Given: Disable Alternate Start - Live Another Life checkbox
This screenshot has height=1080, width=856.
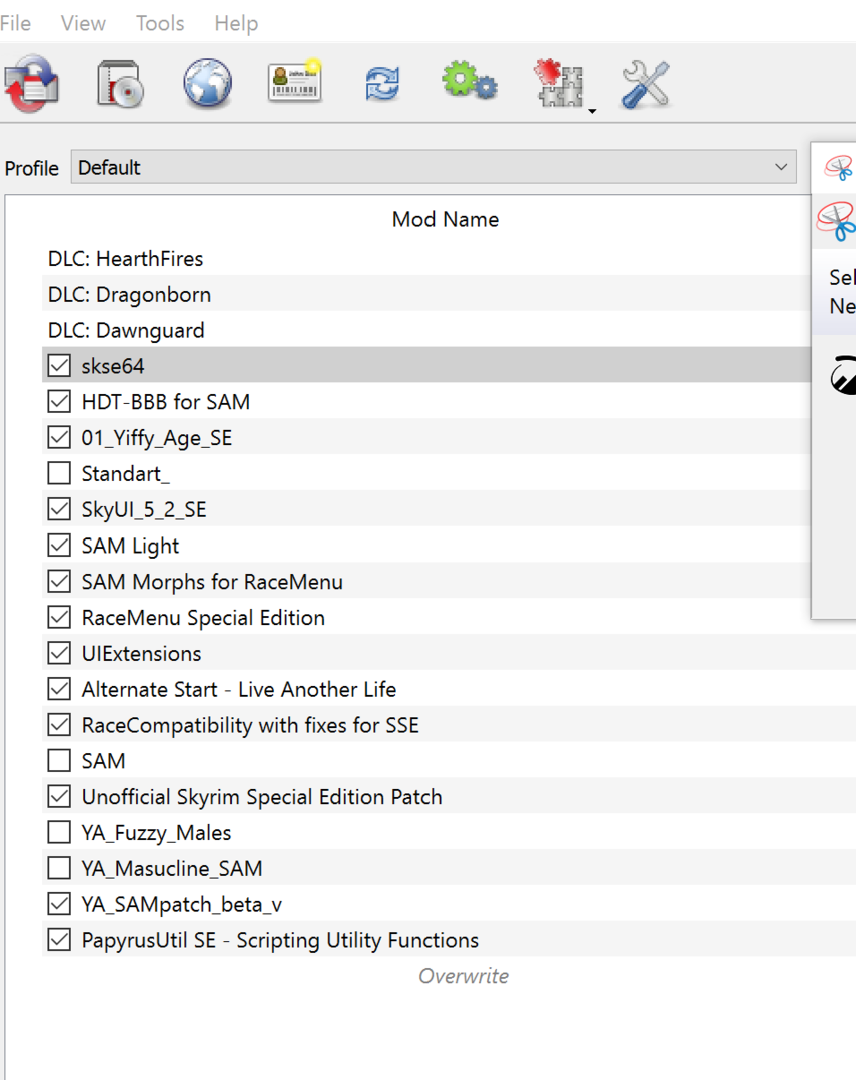Looking at the screenshot, I should 59,689.
